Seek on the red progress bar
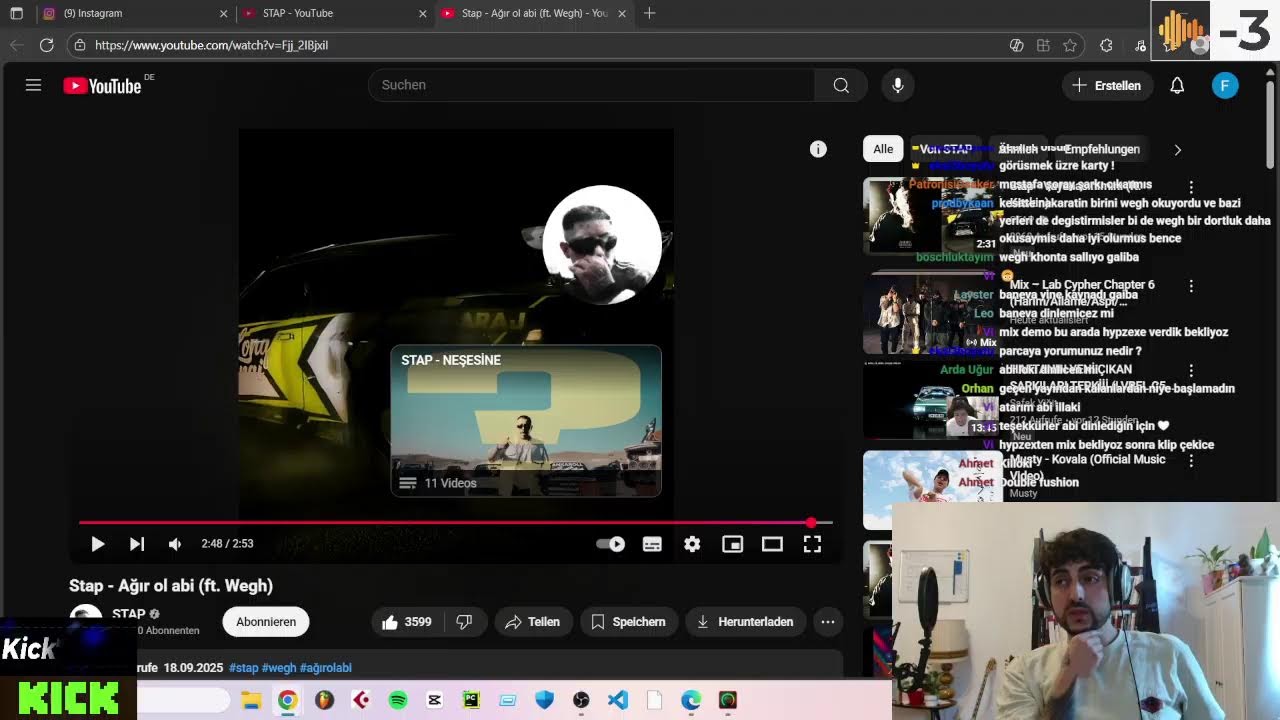Image resolution: width=1280 pixels, height=720 pixels. pyautogui.click(x=456, y=522)
